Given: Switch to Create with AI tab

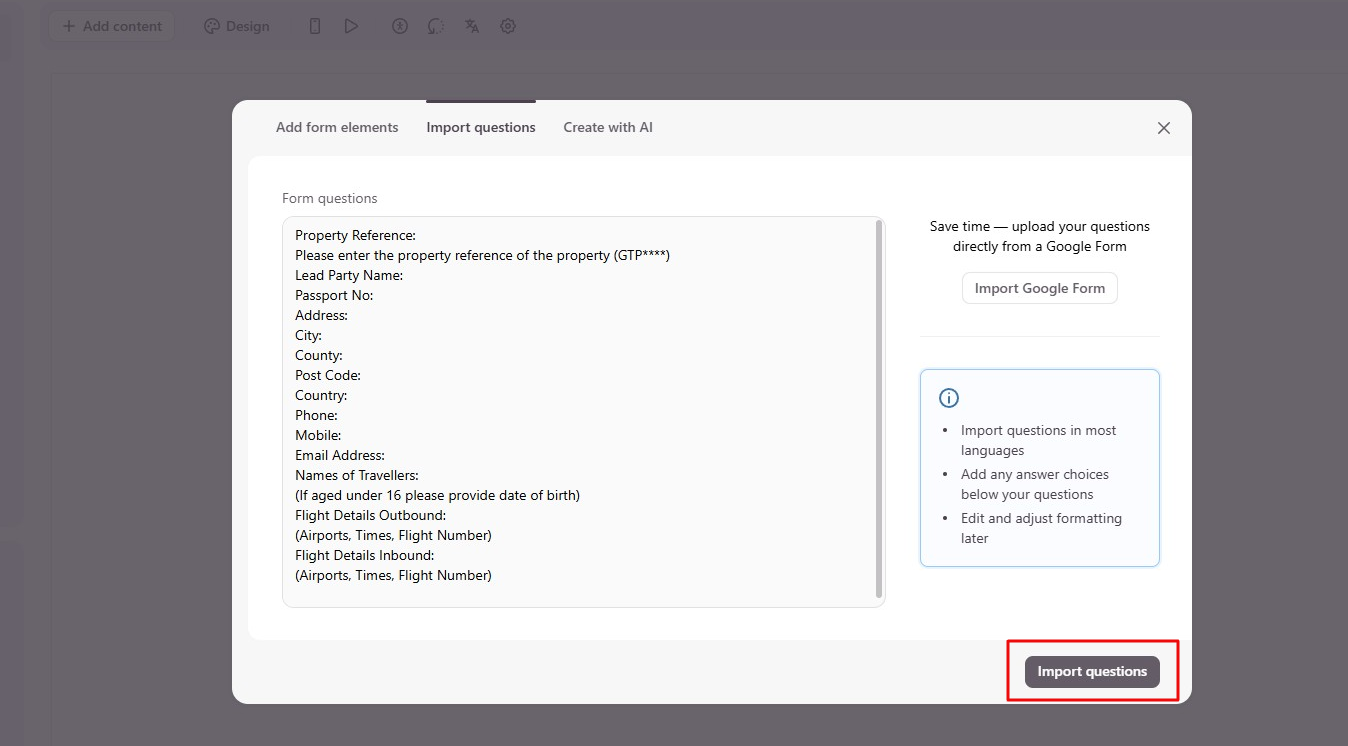Looking at the screenshot, I should pyautogui.click(x=608, y=127).
